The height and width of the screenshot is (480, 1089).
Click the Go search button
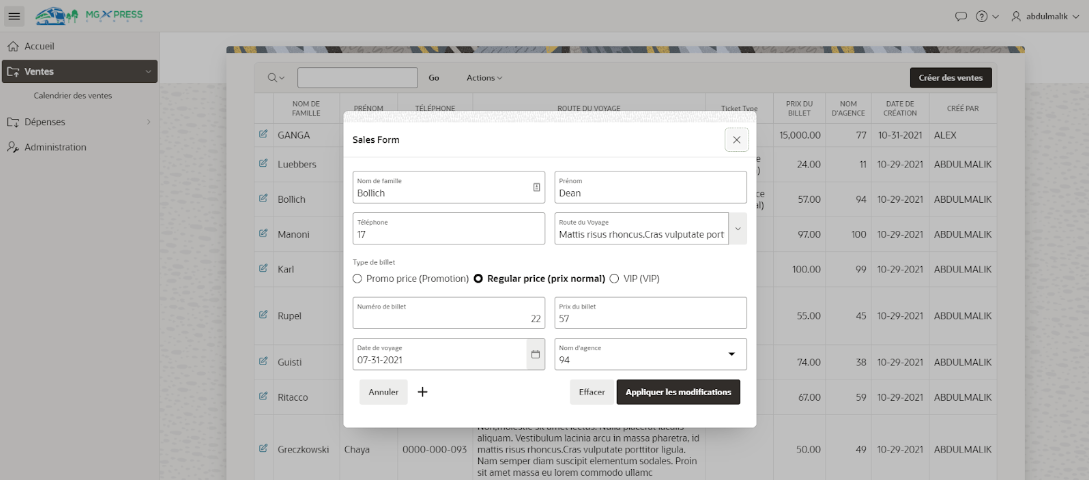tap(434, 78)
